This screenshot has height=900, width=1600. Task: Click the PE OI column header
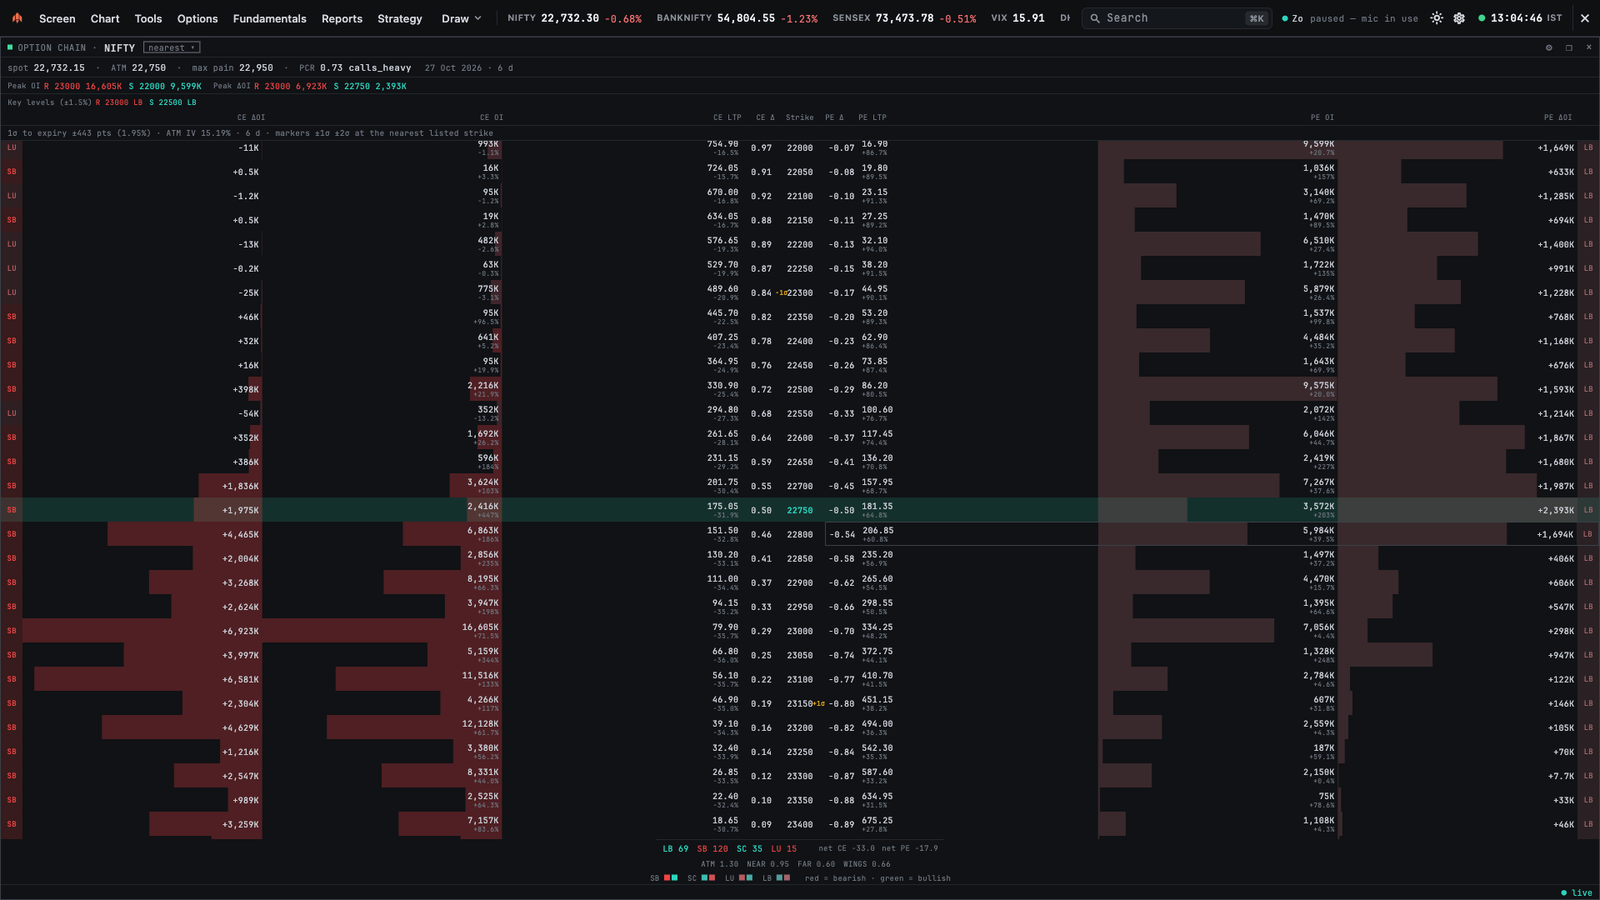(1322, 117)
